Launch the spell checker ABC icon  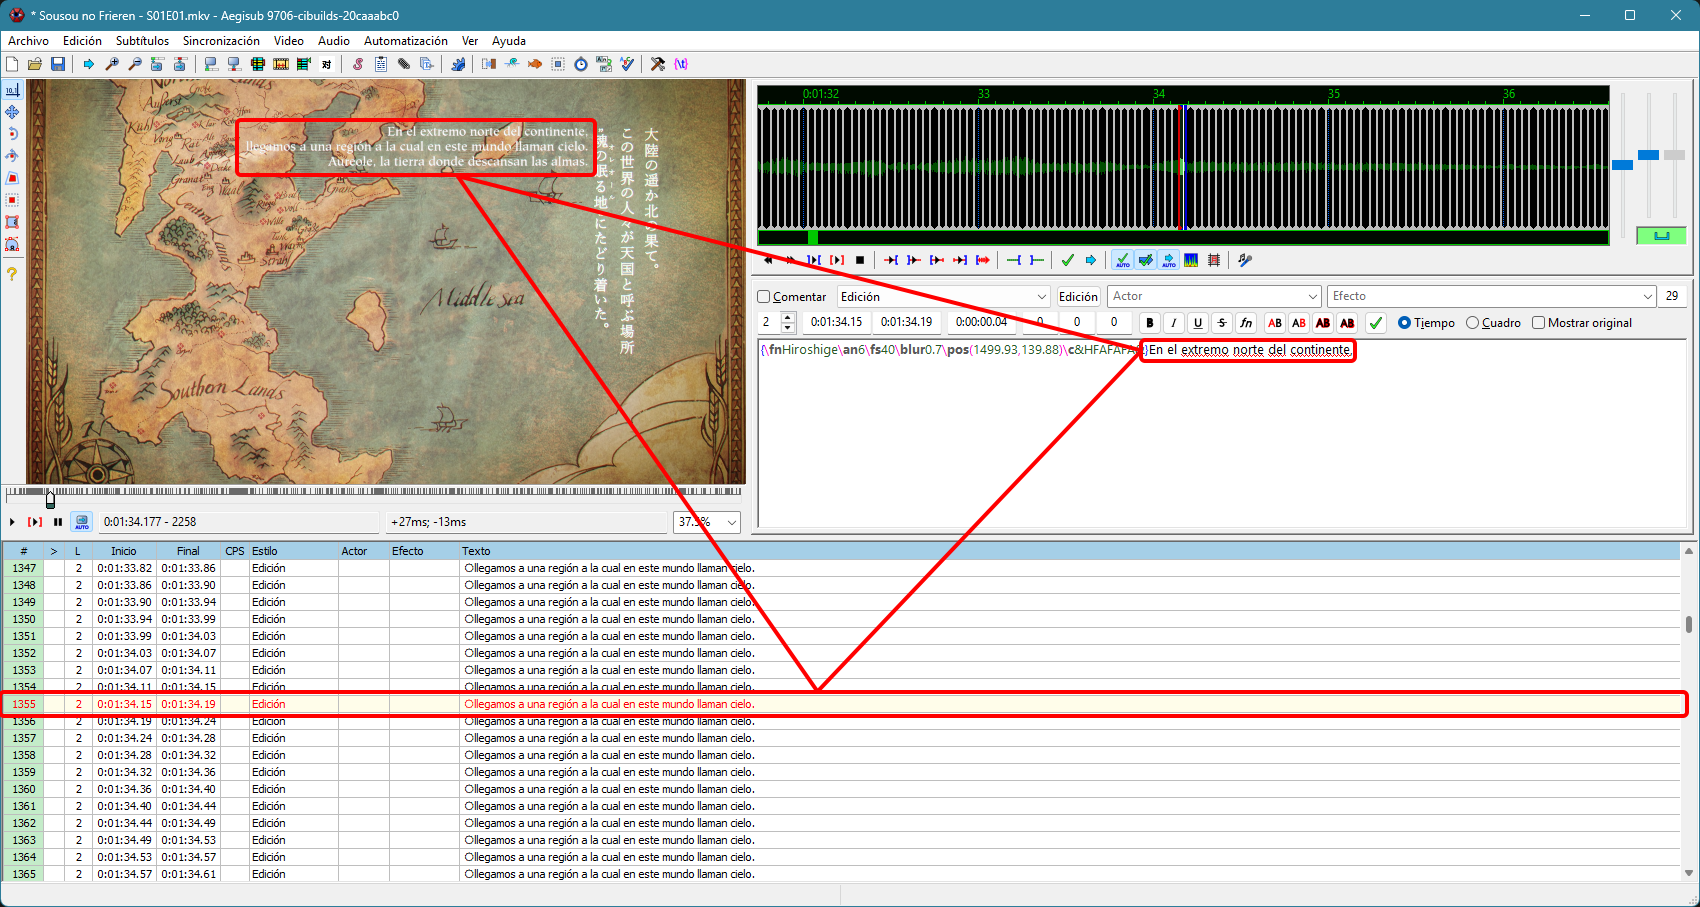pos(627,64)
